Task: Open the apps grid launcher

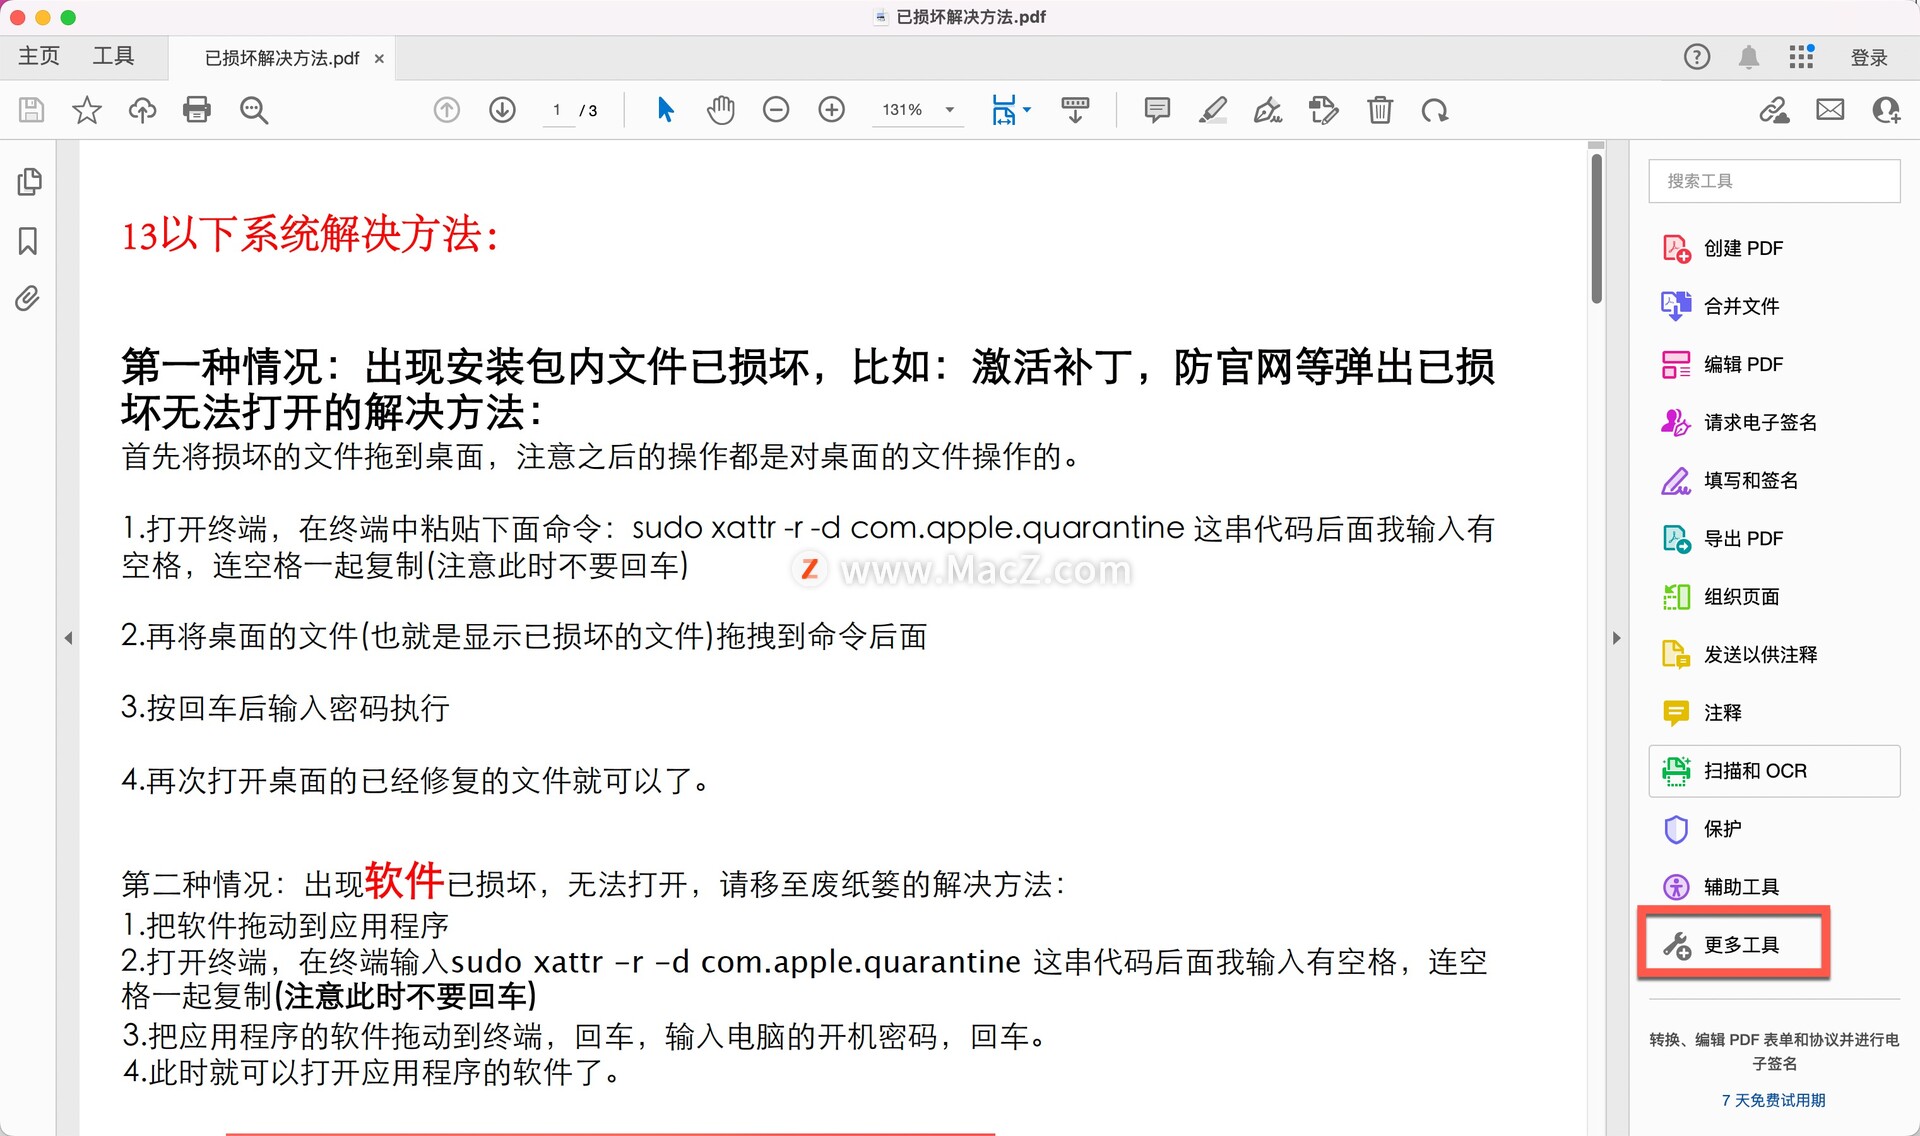Action: pyautogui.click(x=1802, y=57)
